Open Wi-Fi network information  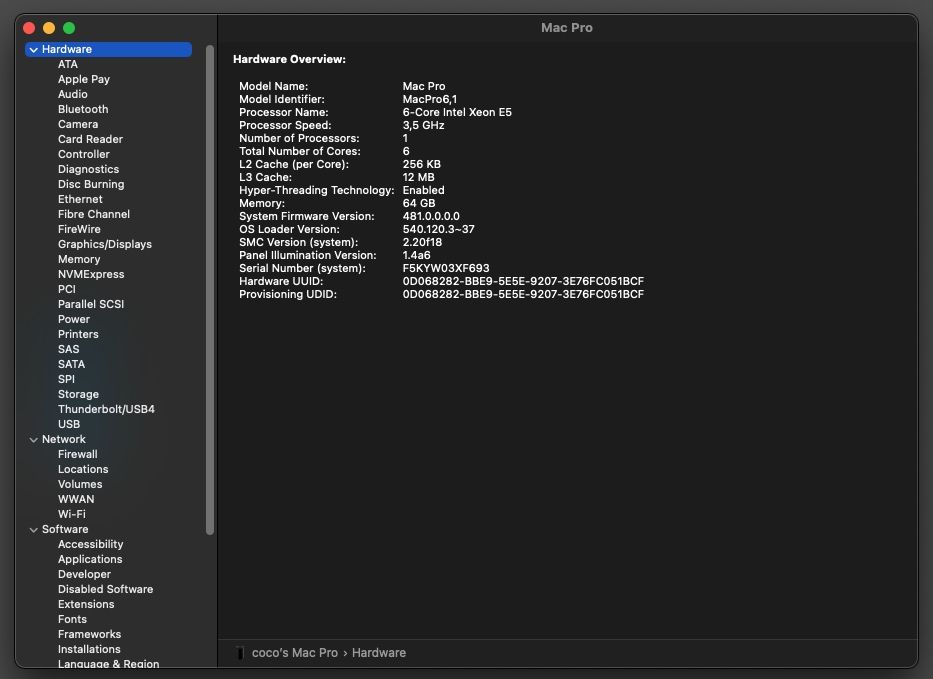72,514
